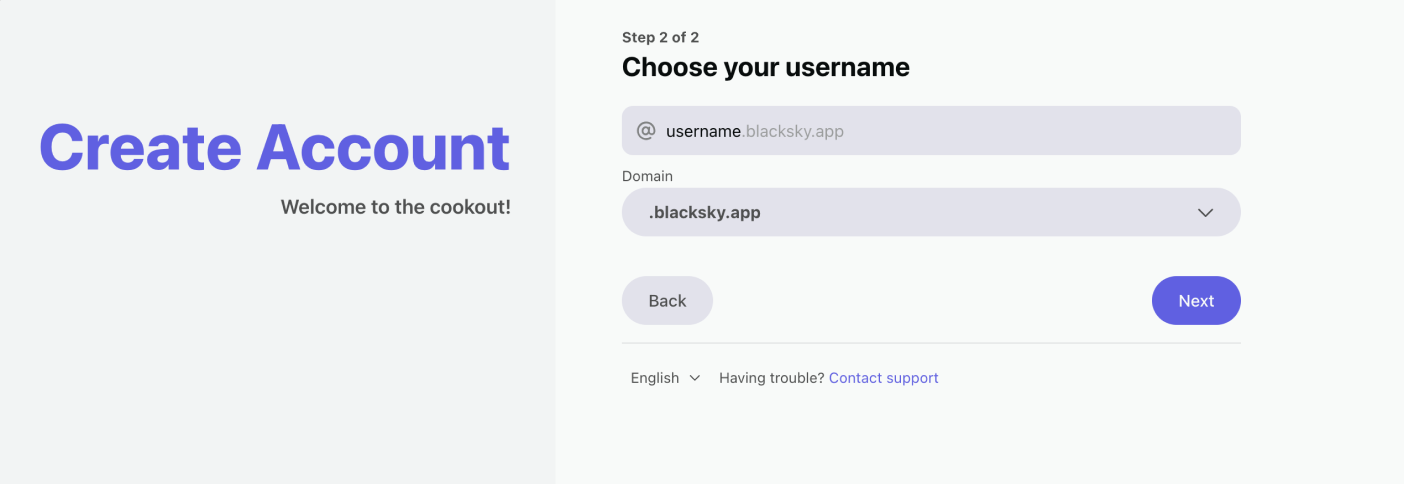Viewport: 1404px width, 484px height.
Task: Select the 'username' placeholder word
Action: pyautogui.click(x=703, y=131)
